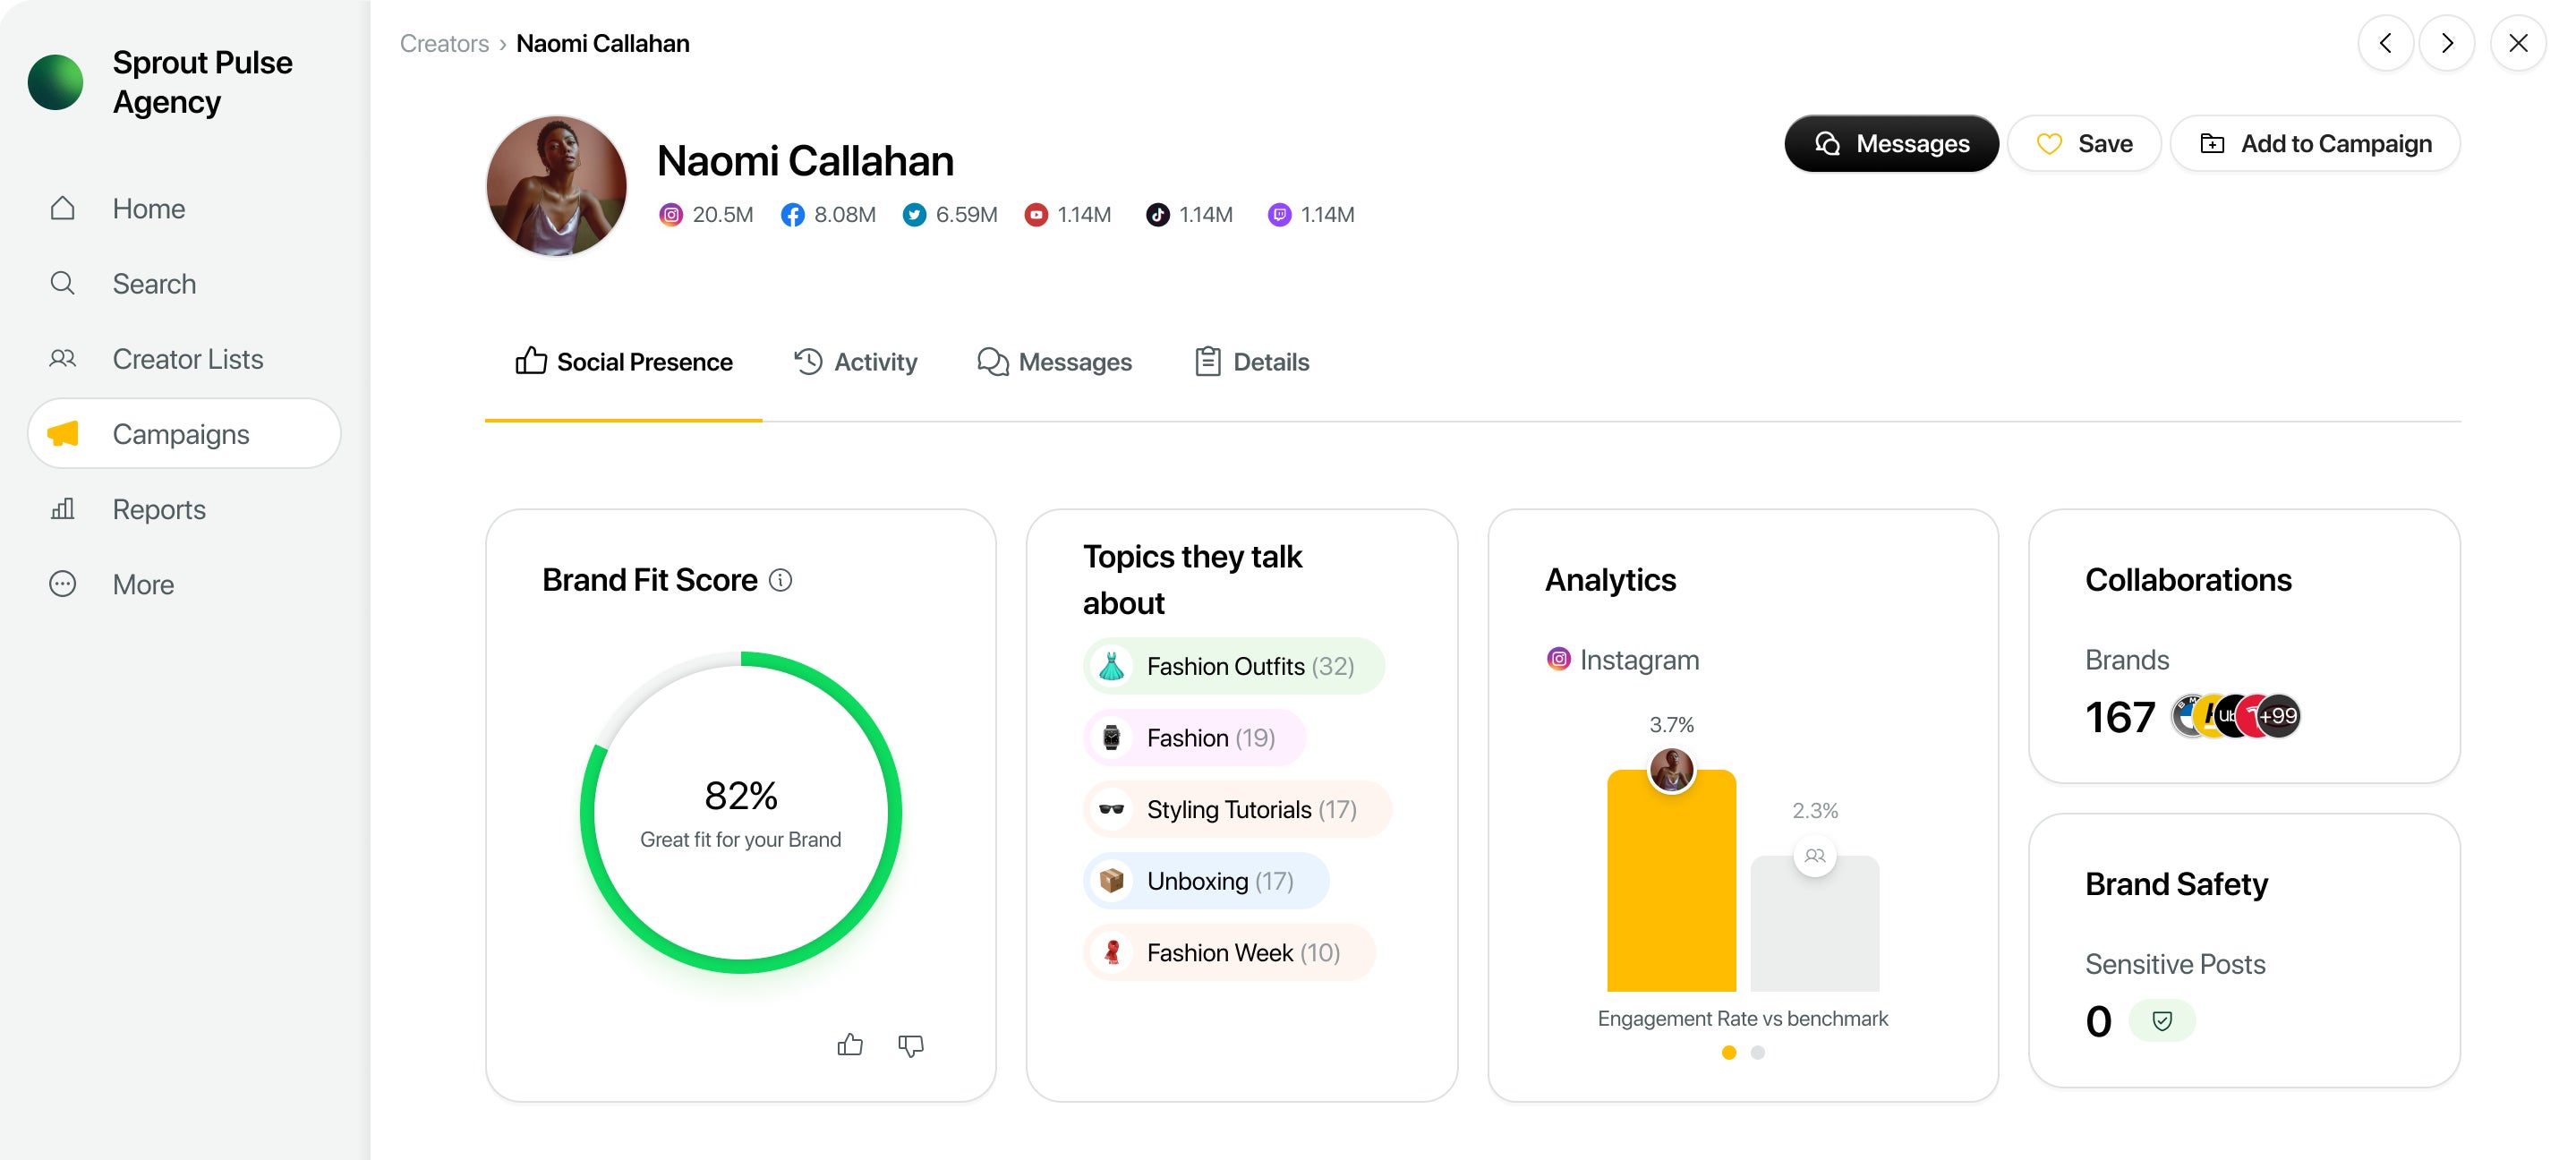Click the Creators breadcrumb link
The image size is (2576, 1160).
coord(444,43)
